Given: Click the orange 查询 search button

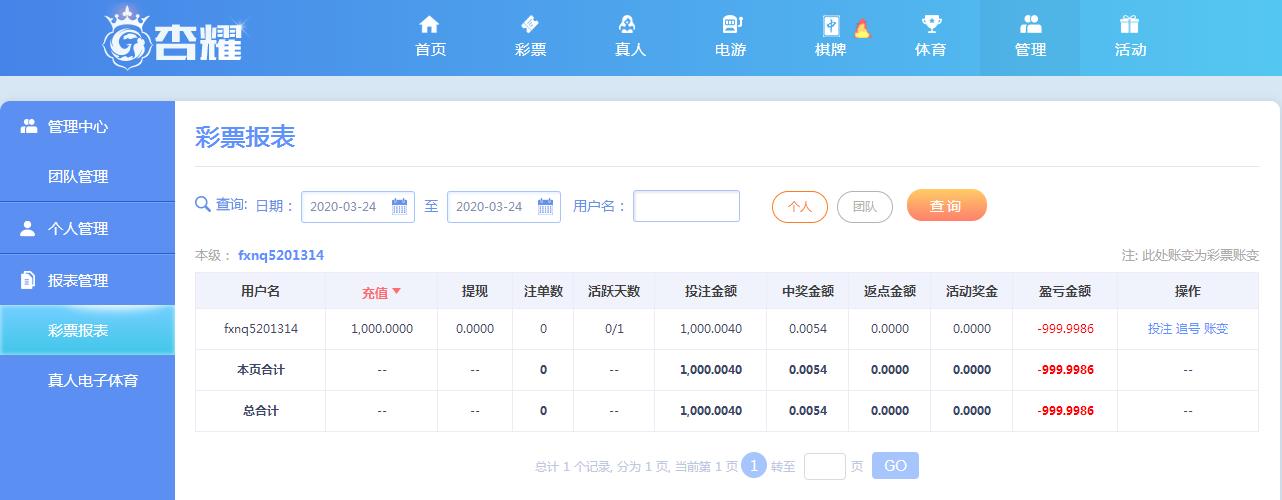Looking at the screenshot, I should tap(946, 206).
